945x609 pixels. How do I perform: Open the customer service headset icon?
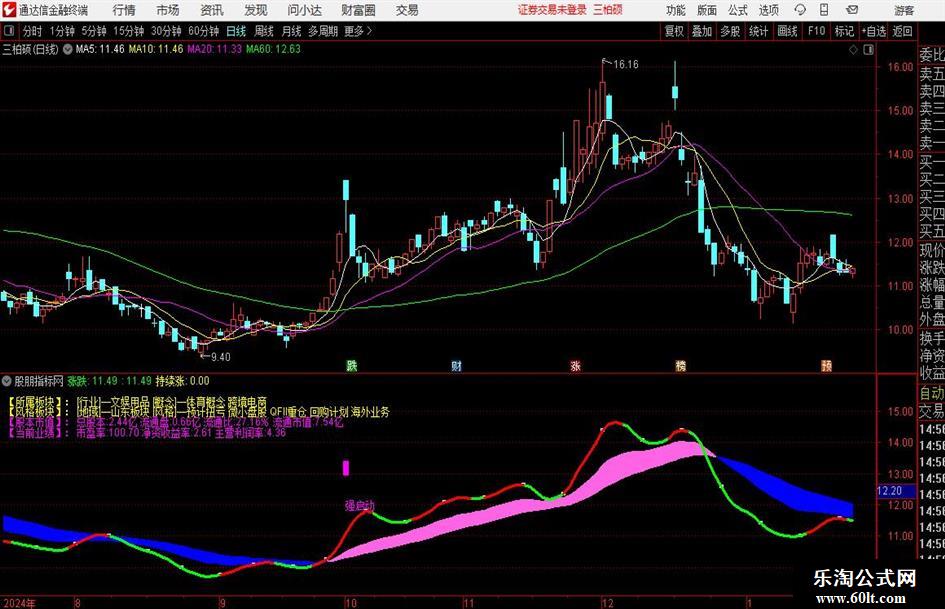pyautogui.click(x=800, y=10)
